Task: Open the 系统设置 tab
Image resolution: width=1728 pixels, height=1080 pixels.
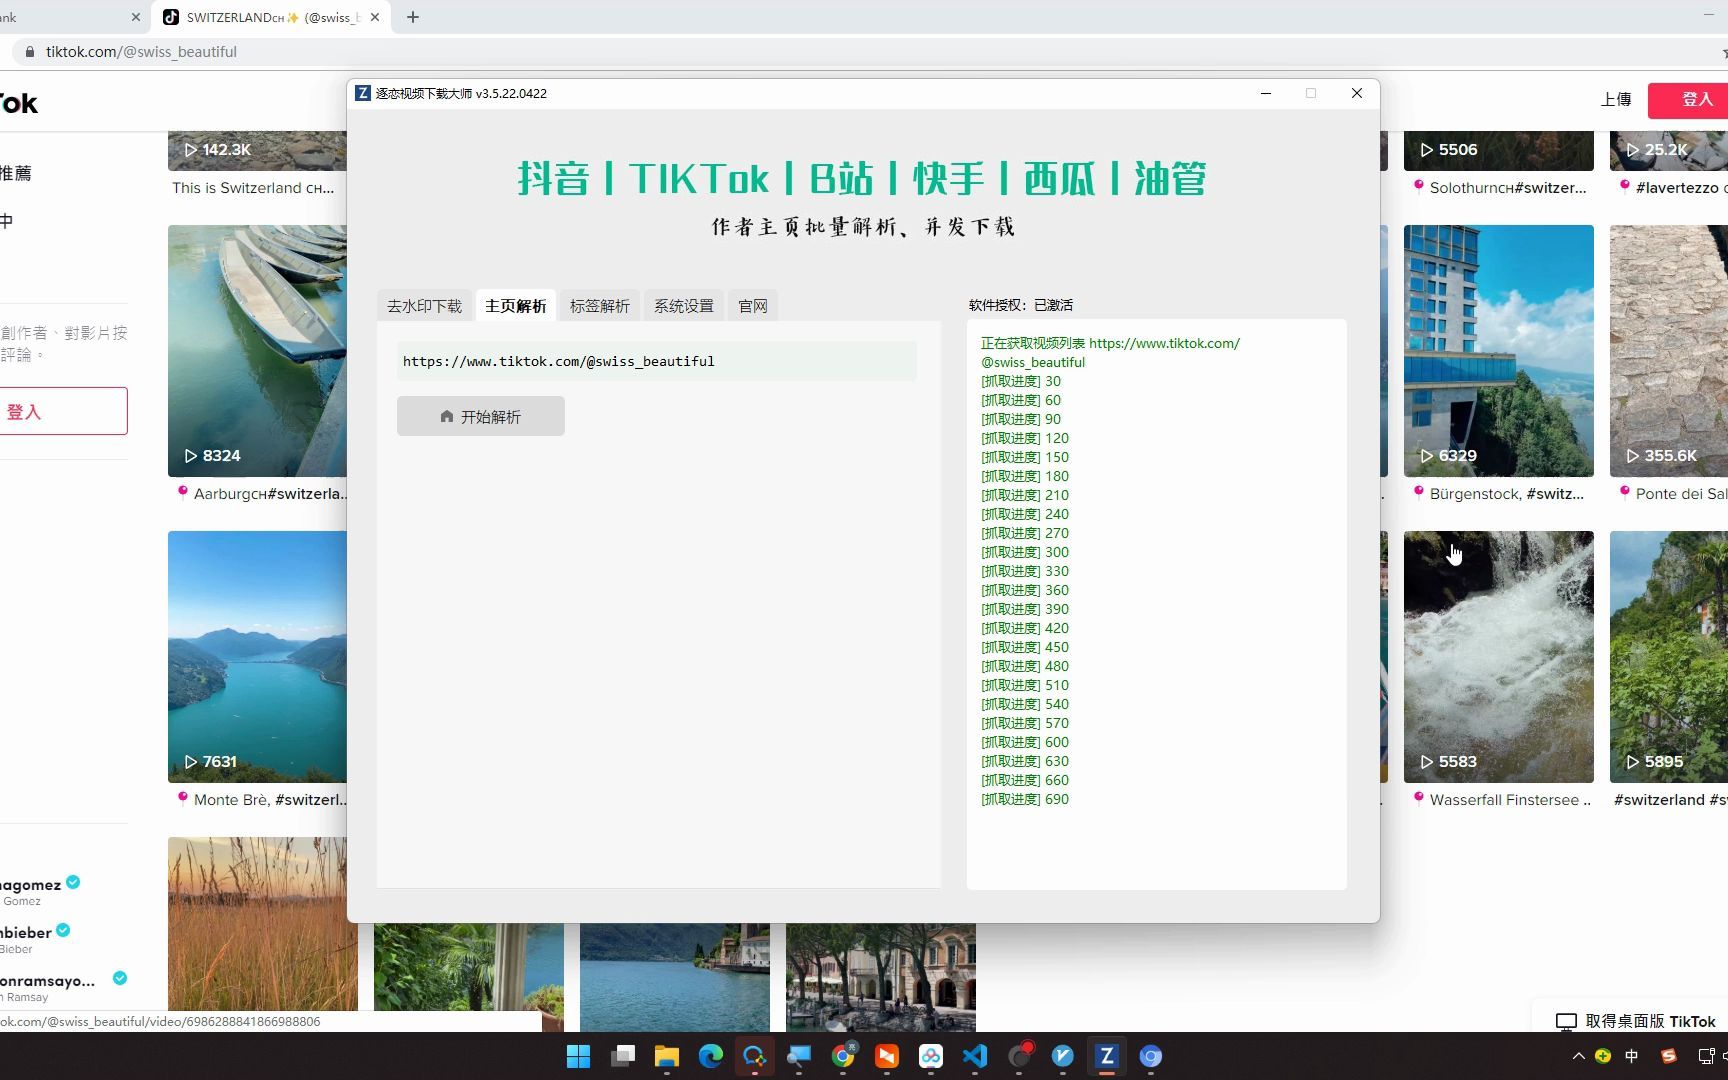Action: (x=684, y=306)
